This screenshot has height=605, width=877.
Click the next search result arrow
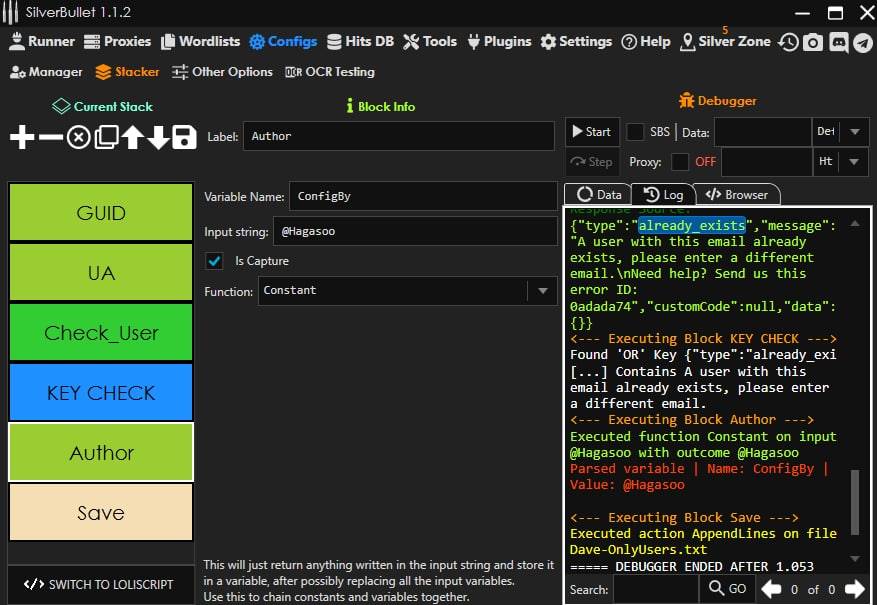(854, 589)
